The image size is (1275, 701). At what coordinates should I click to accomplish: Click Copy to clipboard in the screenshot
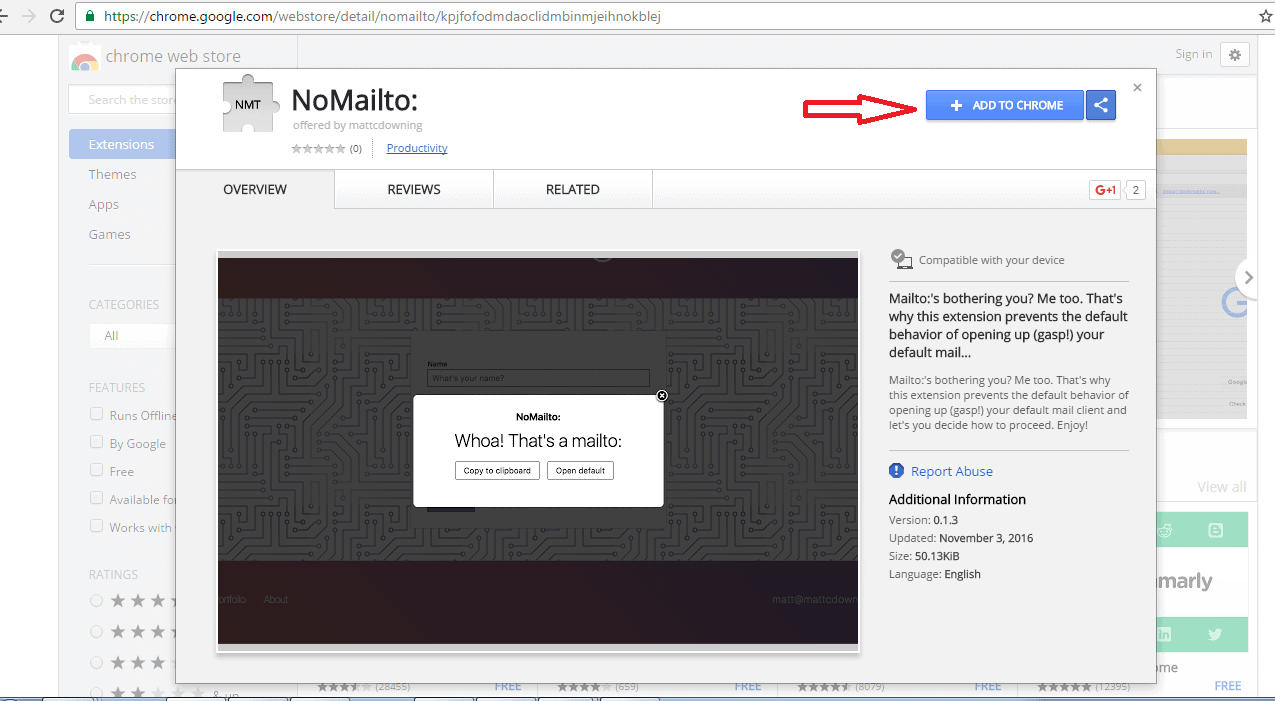(x=497, y=470)
